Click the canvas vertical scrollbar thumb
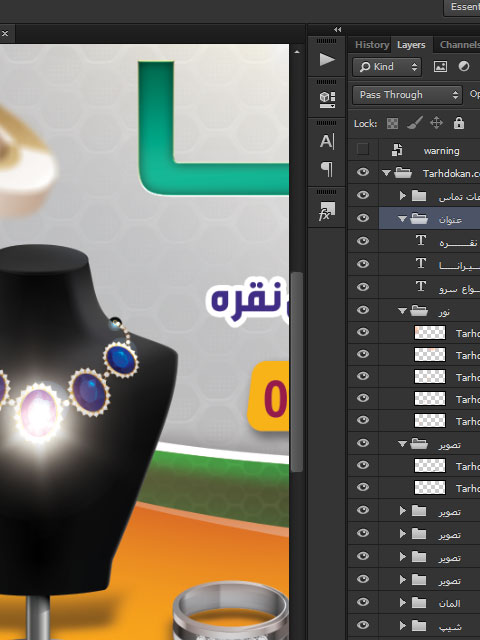The image size is (480, 640). pyautogui.click(x=297, y=372)
